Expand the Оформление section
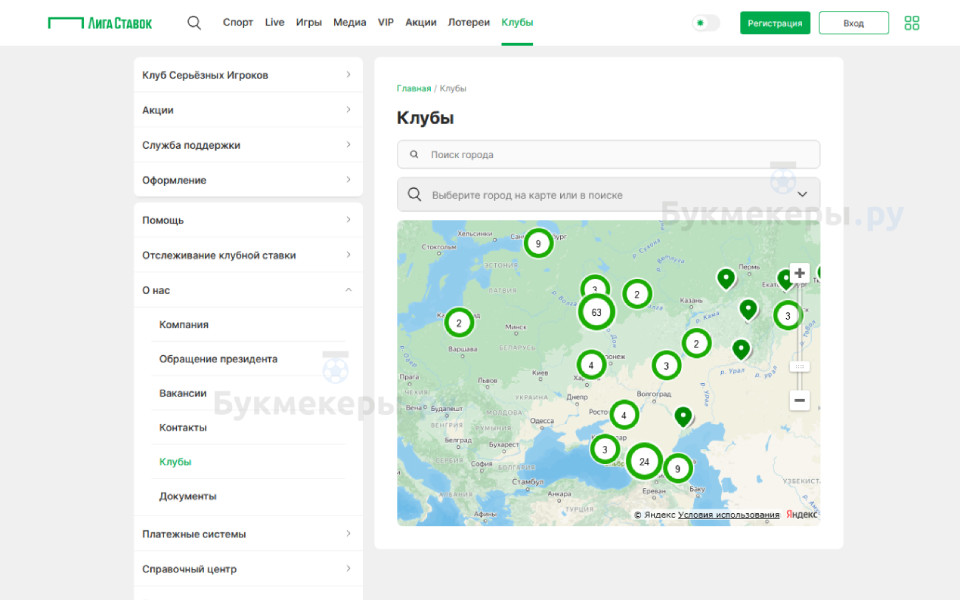Viewport: 960px width, 600px height. (x=248, y=180)
